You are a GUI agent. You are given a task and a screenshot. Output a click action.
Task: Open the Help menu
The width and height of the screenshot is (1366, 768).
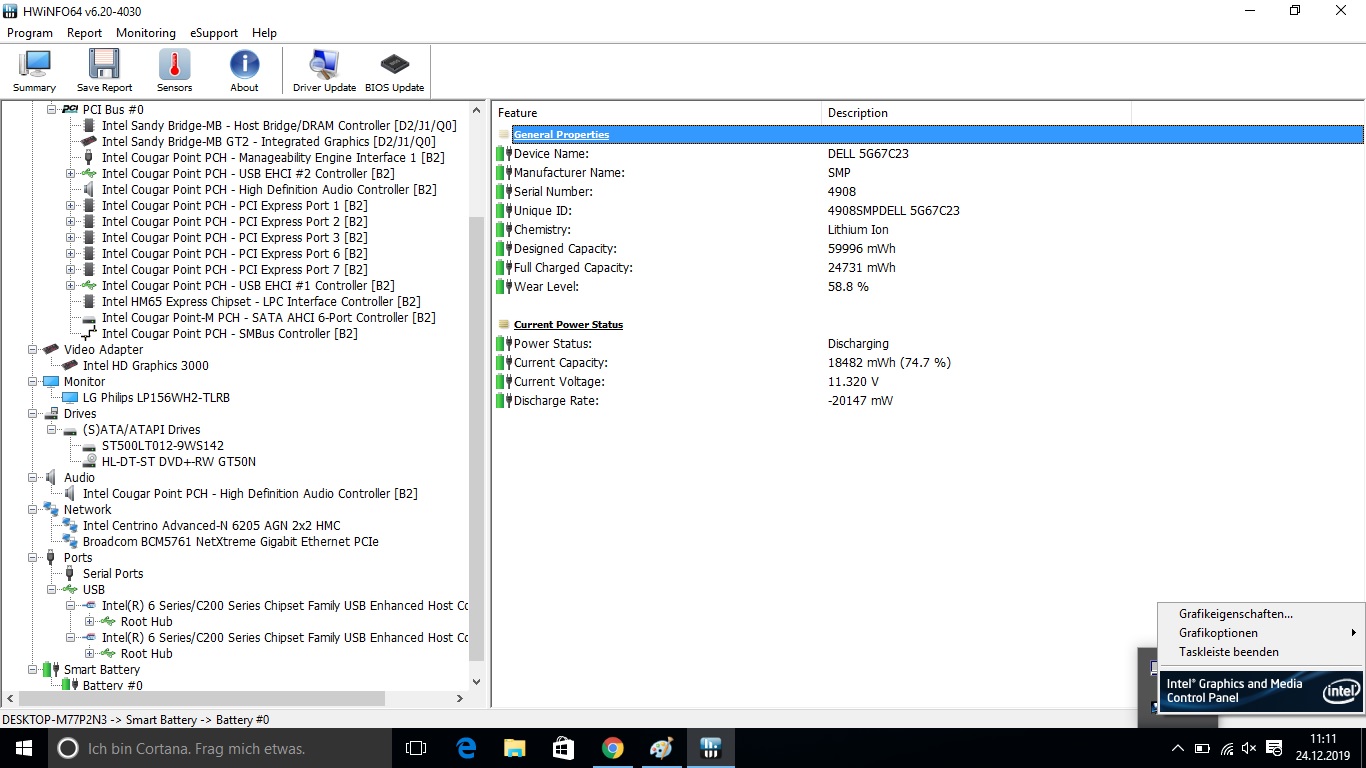click(264, 33)
